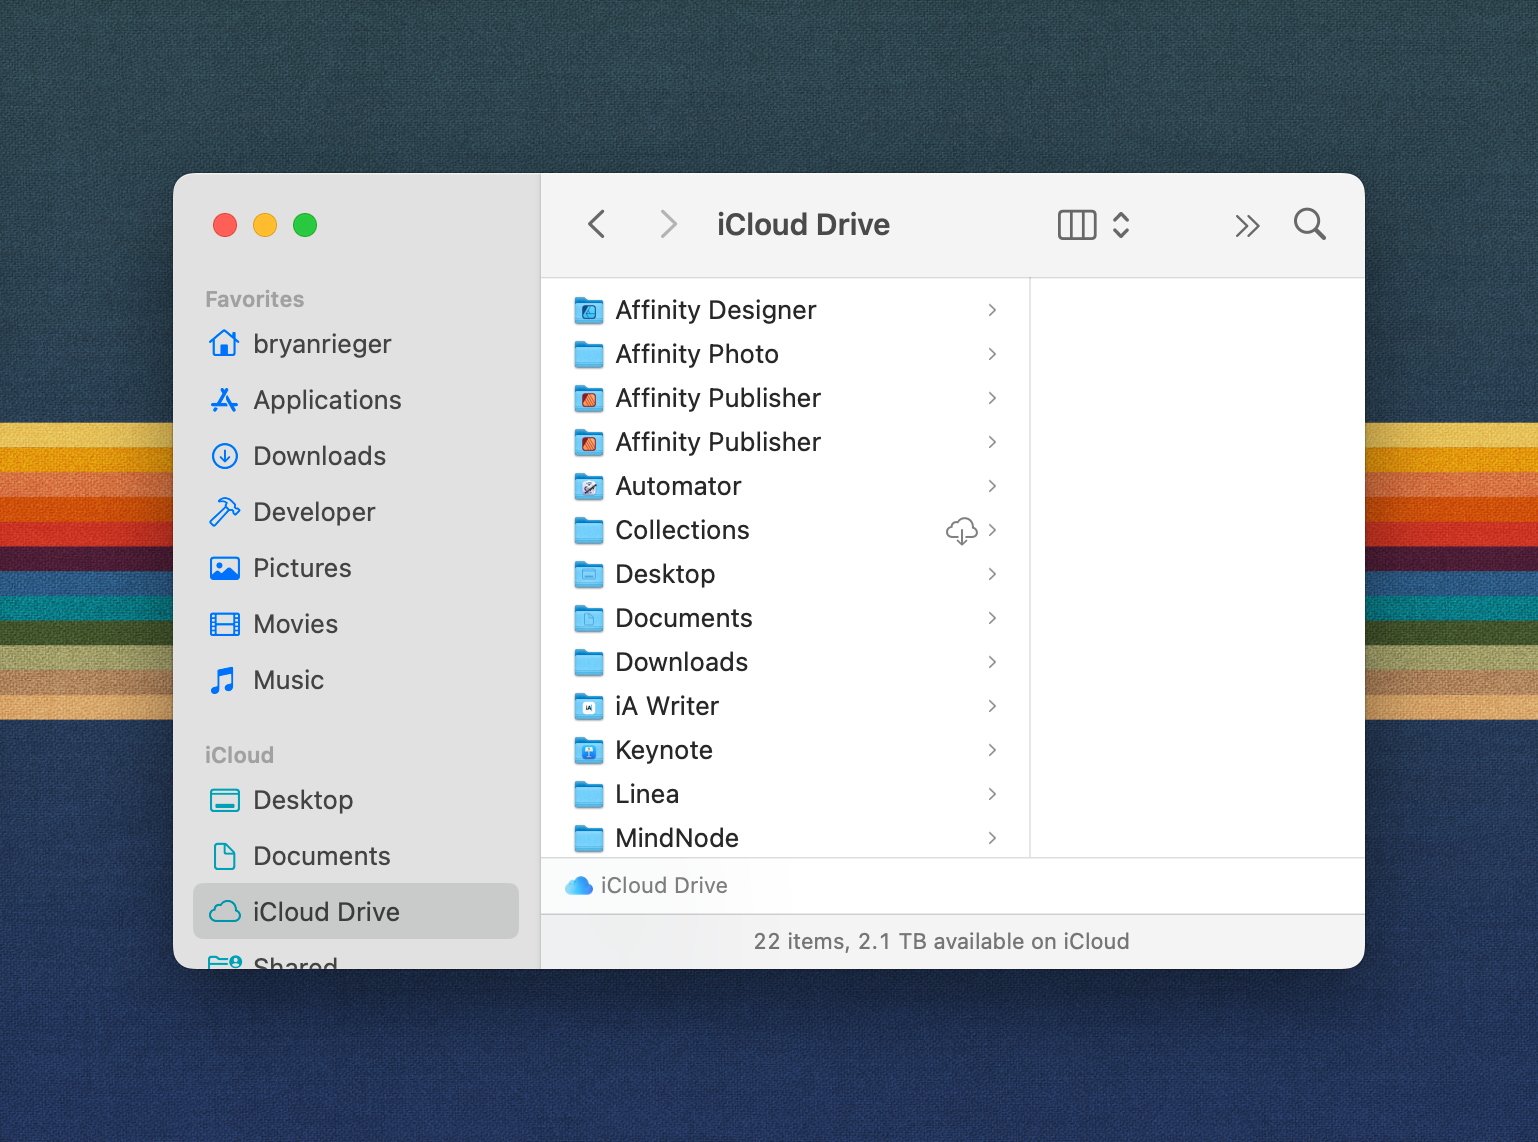The image size is (1538, 1142).
Task: Click iCloud Drive in the path bar
Action: pyautogui.click(x=664, y=886)
